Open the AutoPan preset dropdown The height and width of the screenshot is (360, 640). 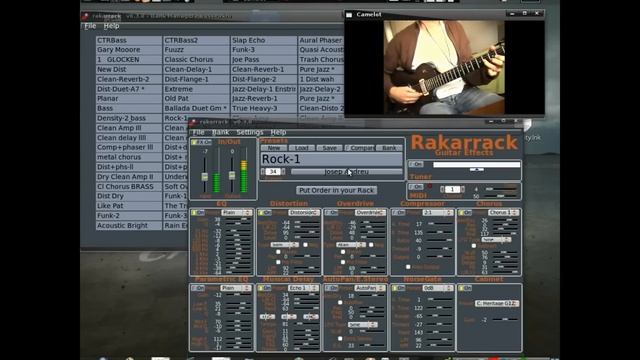pos(370,288)
